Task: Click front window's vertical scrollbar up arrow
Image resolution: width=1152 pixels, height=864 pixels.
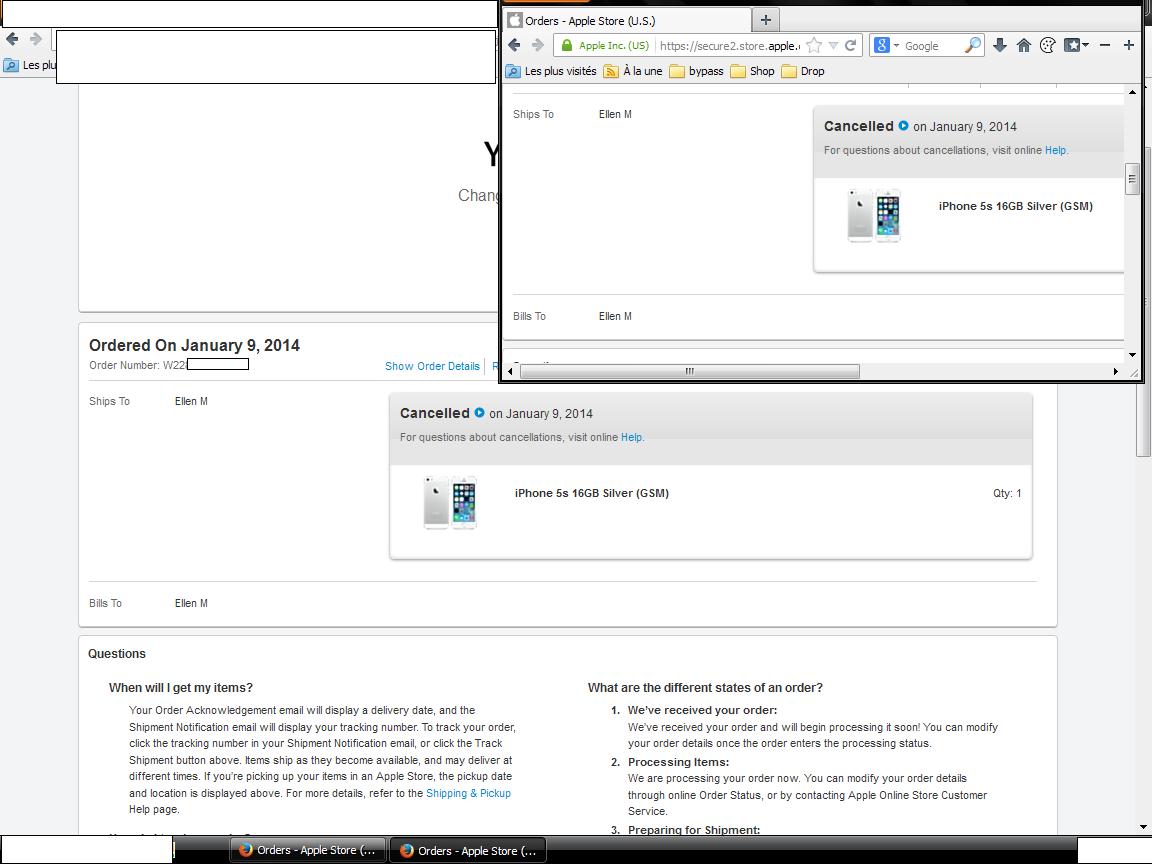Action: 1132,93
